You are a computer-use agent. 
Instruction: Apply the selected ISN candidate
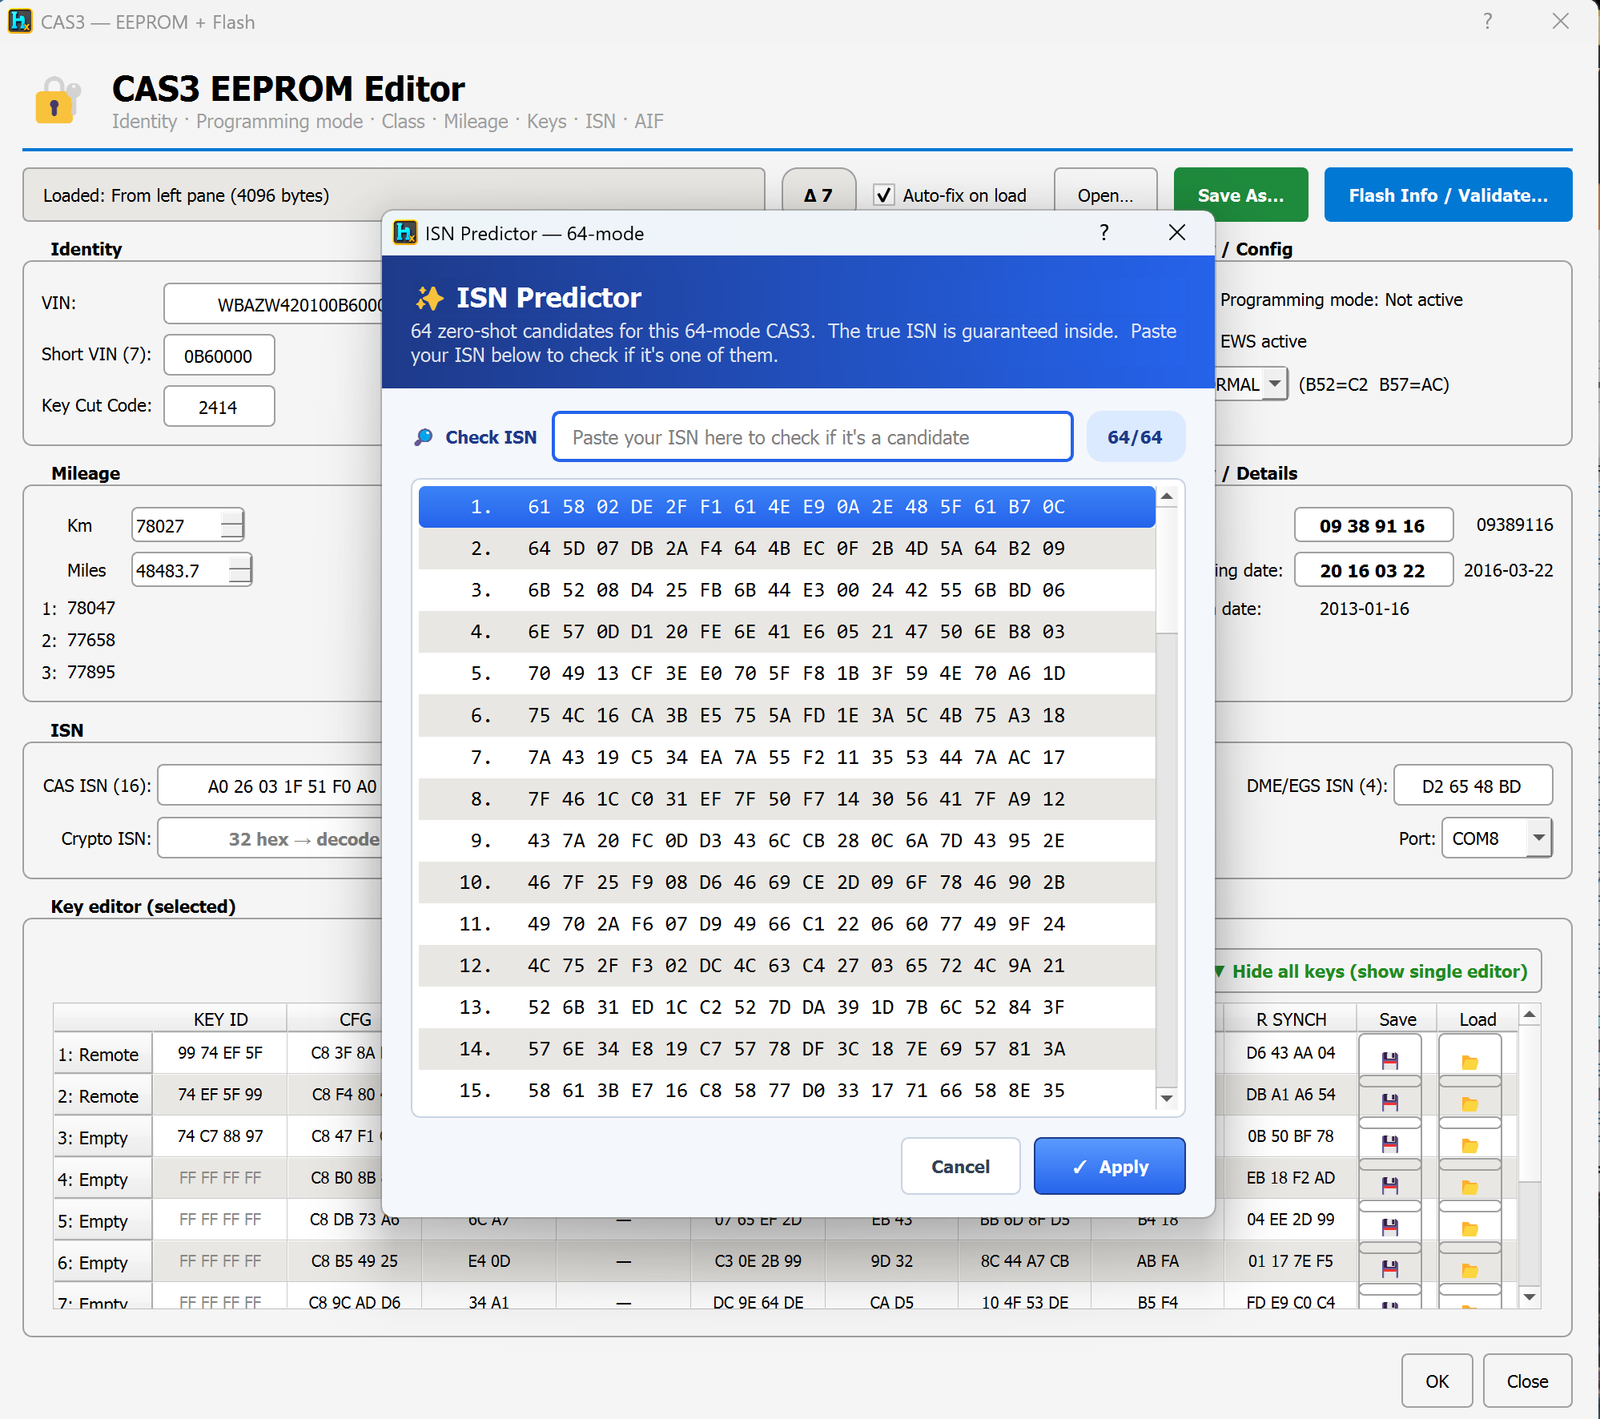click(x=1109, y=1166)
